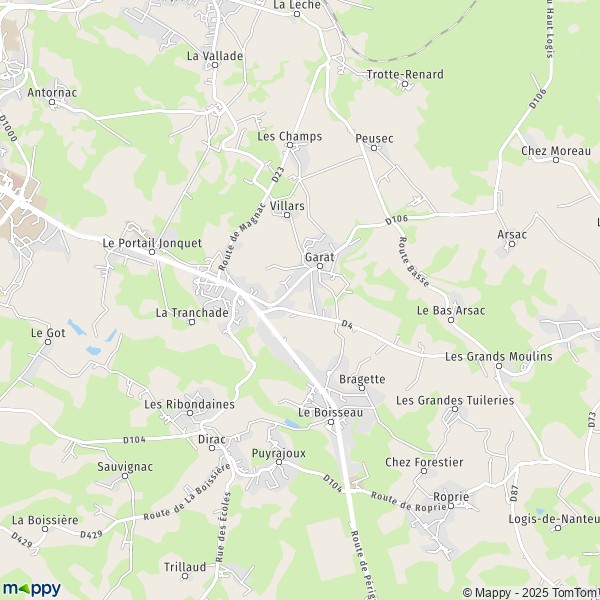Click the Les Ribondaines marker
600x600 pixels.
pyautogui.click(x=190, y=413)
